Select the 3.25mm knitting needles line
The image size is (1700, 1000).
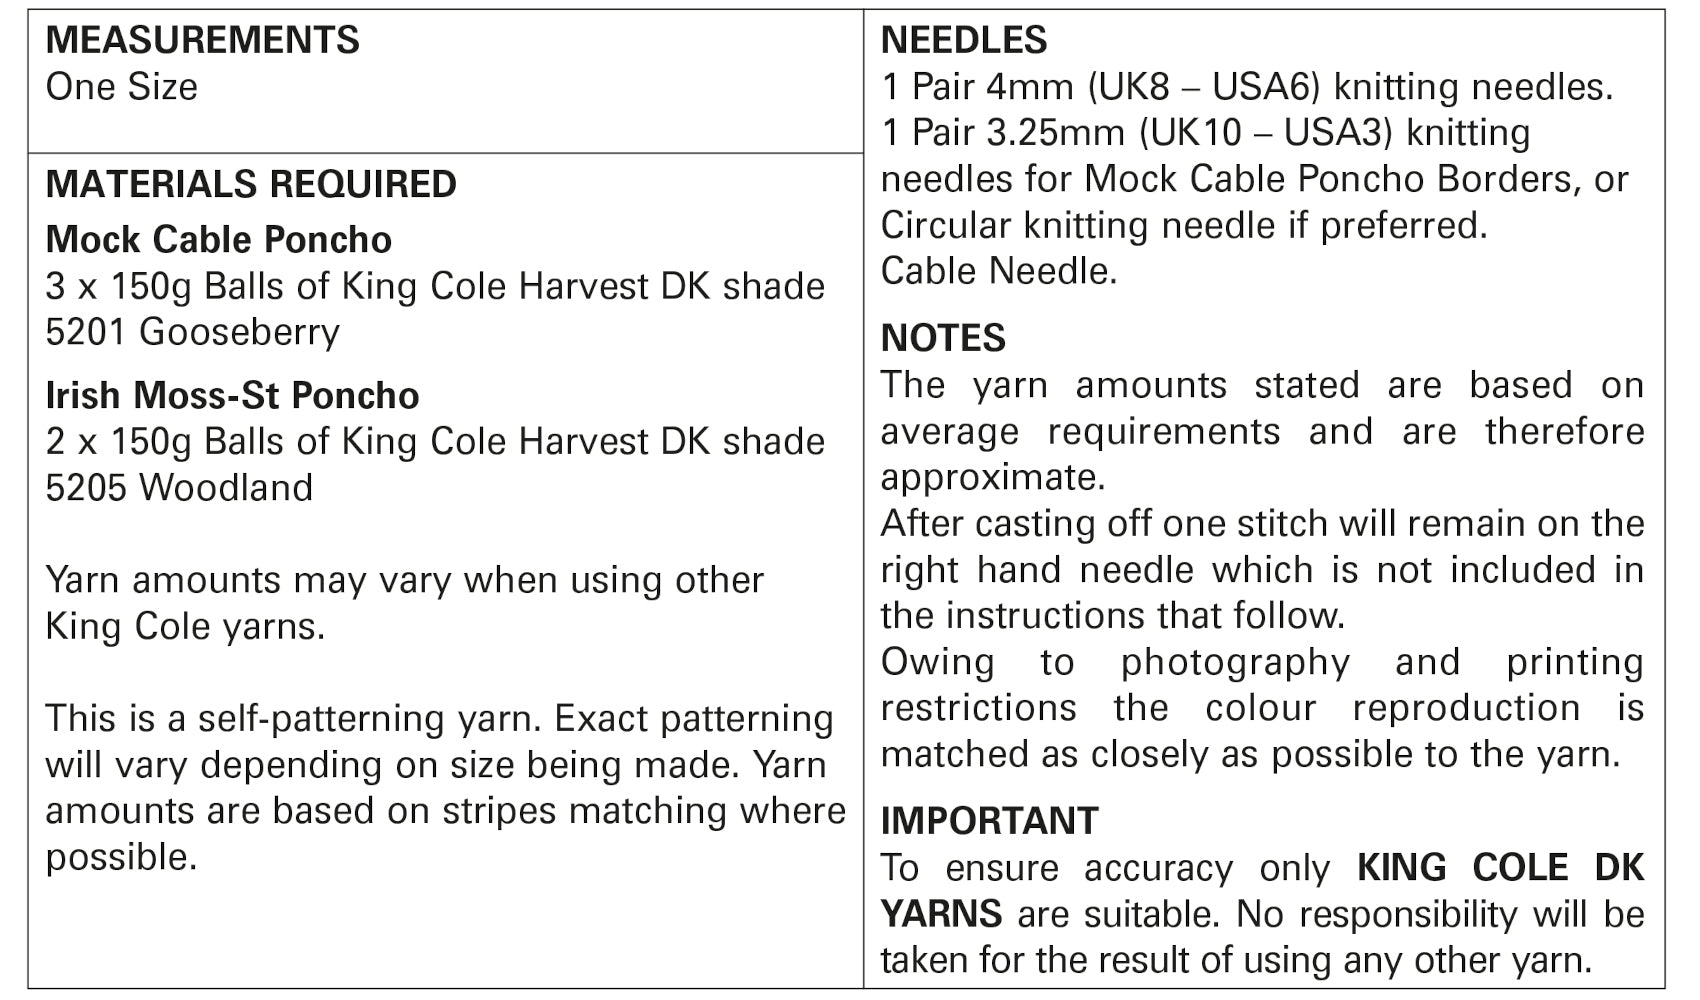tap(1255, 179)
